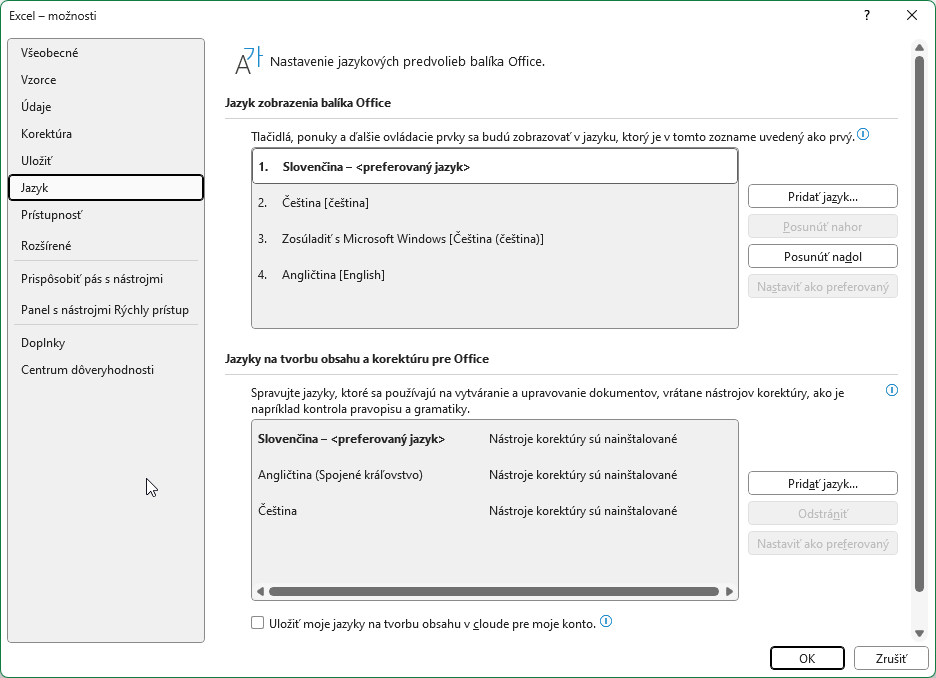Select Angličtina (Spojené kráľovstvo) authoring row
Viewport: 936px width, 678px height.
(x=495, y=474)
